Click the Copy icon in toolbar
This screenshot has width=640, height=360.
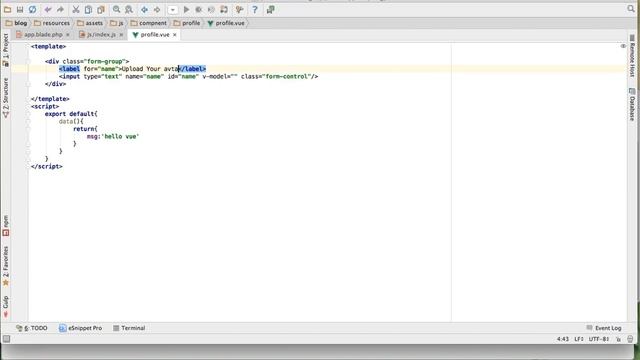point(88,9)
